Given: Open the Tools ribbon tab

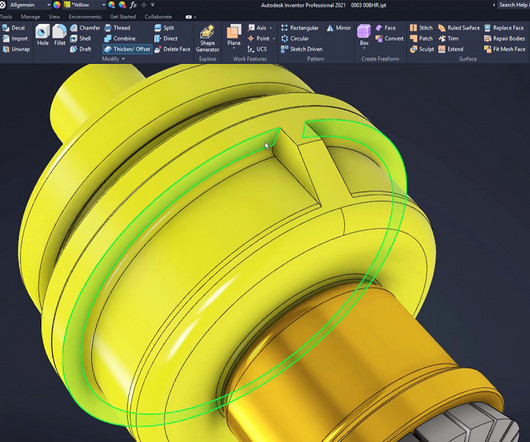Looking at the screenshot, I should tap(6, 17).
